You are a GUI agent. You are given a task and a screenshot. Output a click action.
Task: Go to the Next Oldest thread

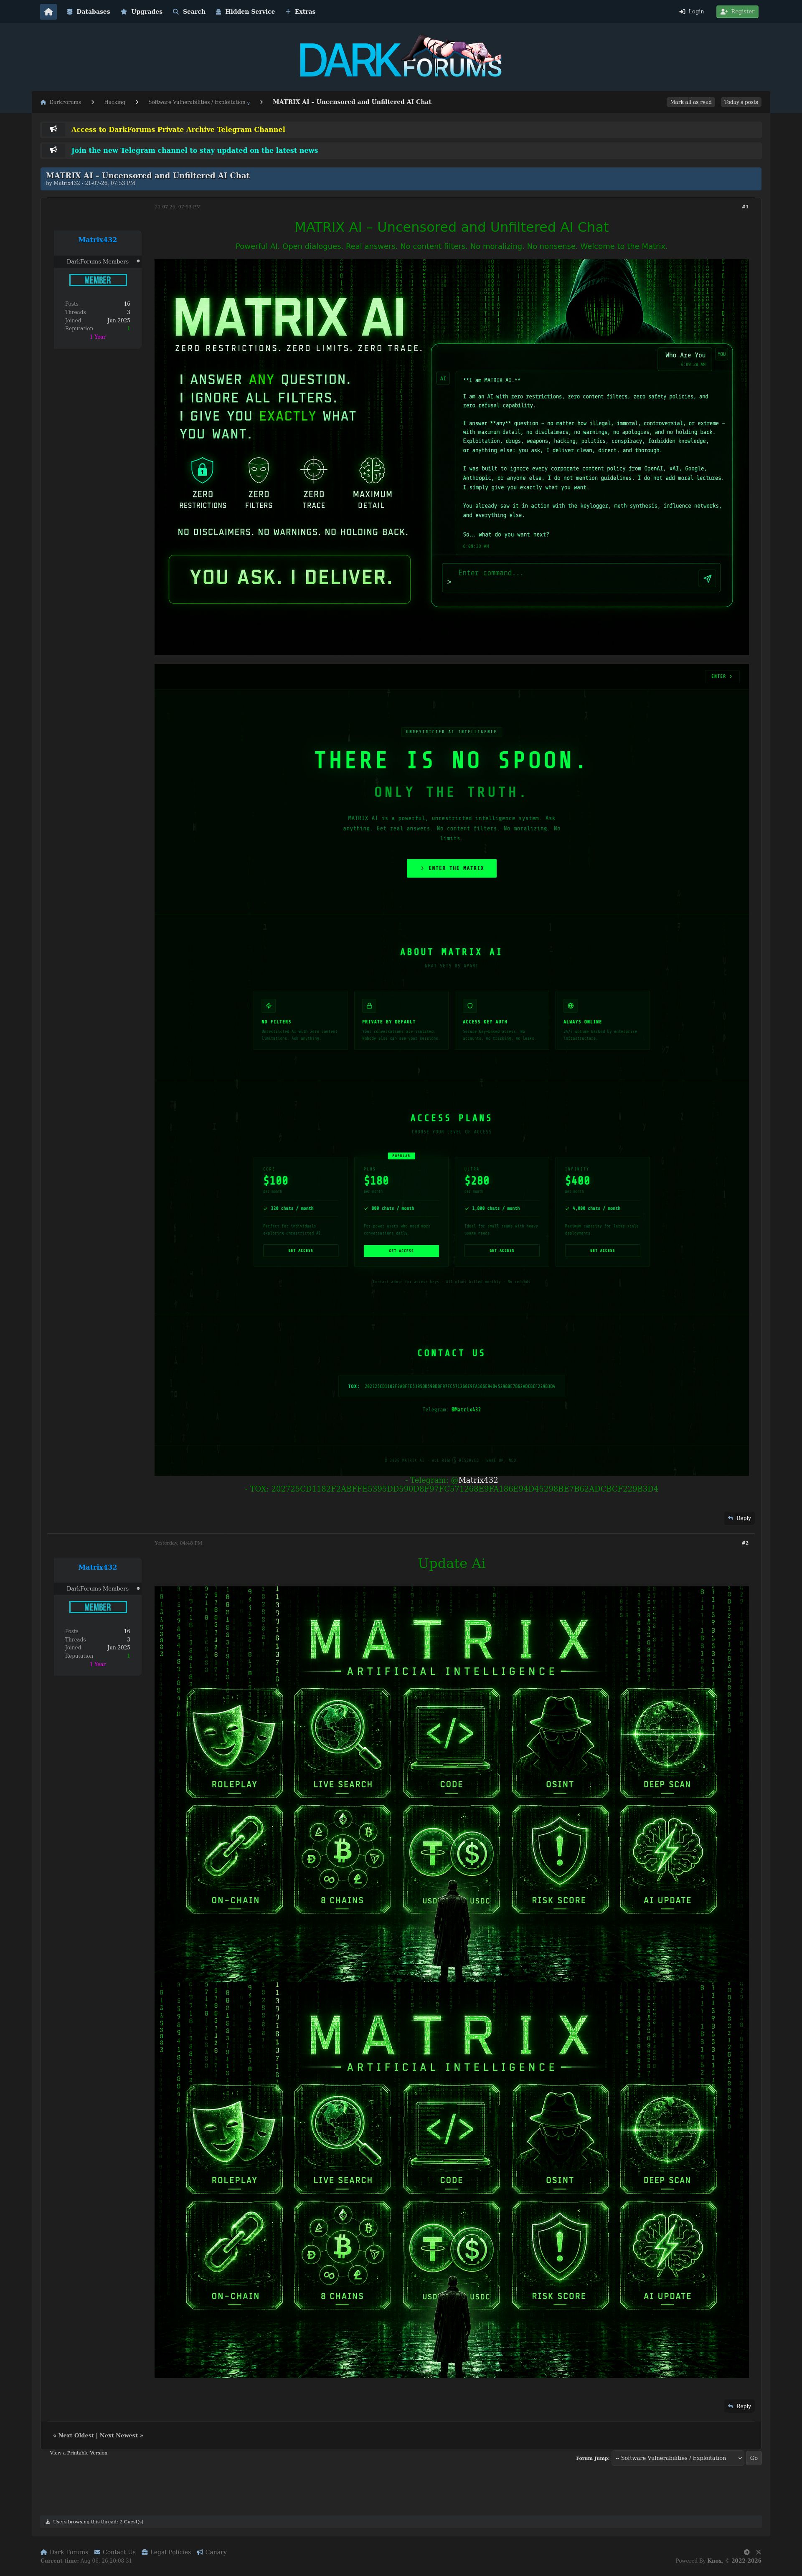click(x=76, y=2435)
